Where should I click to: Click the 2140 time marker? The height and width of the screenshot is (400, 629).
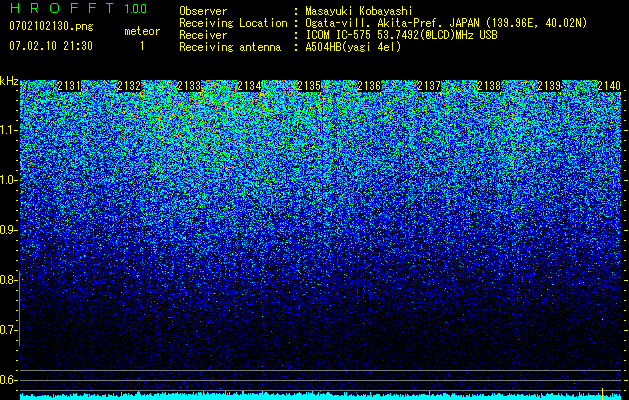coord(609,86)
